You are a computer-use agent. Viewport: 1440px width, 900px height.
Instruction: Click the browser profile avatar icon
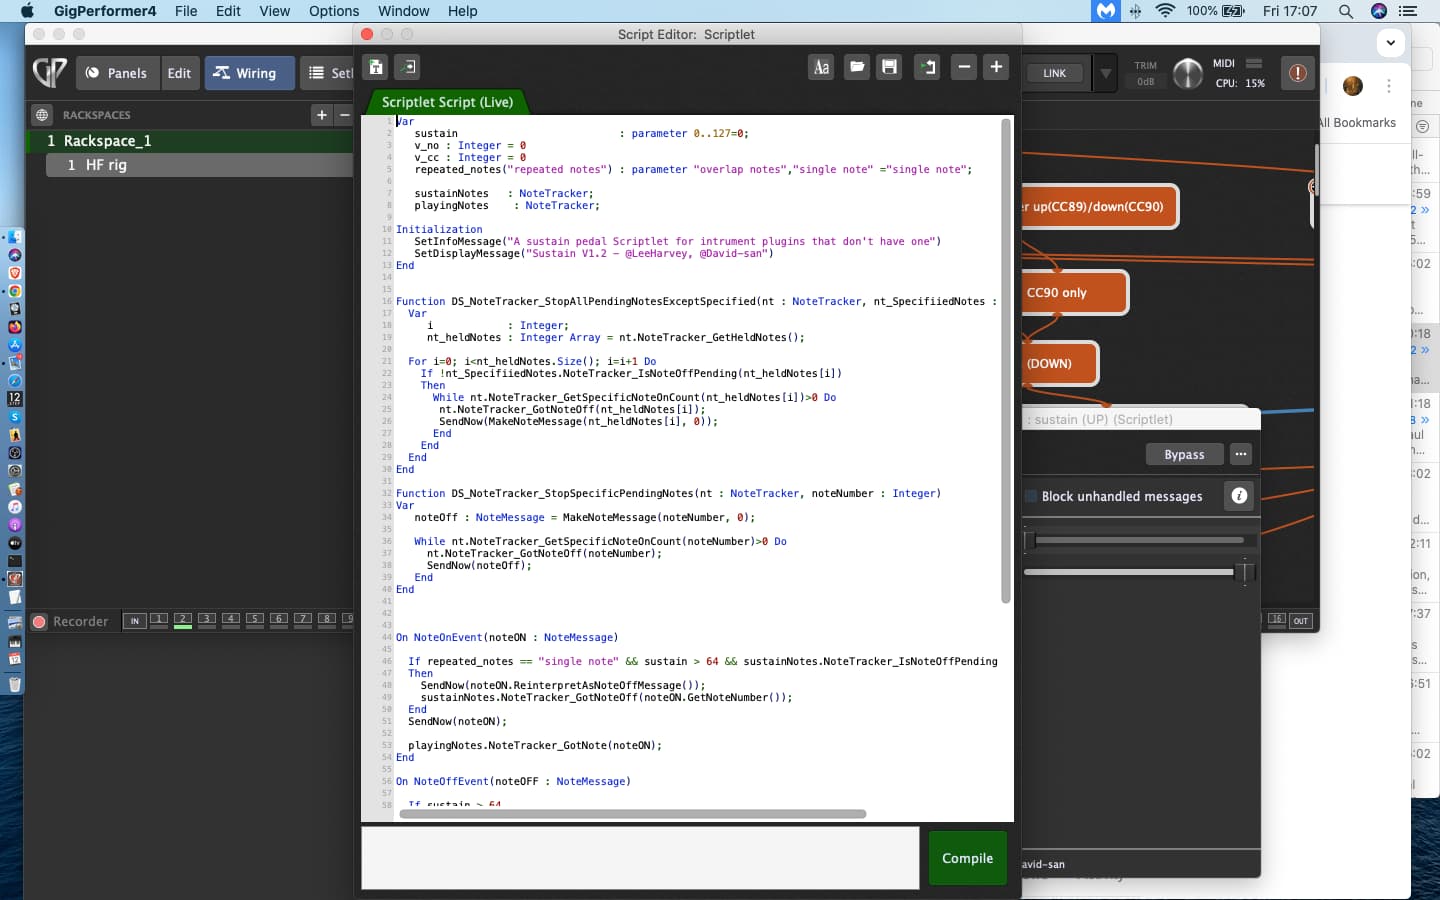1353,86
